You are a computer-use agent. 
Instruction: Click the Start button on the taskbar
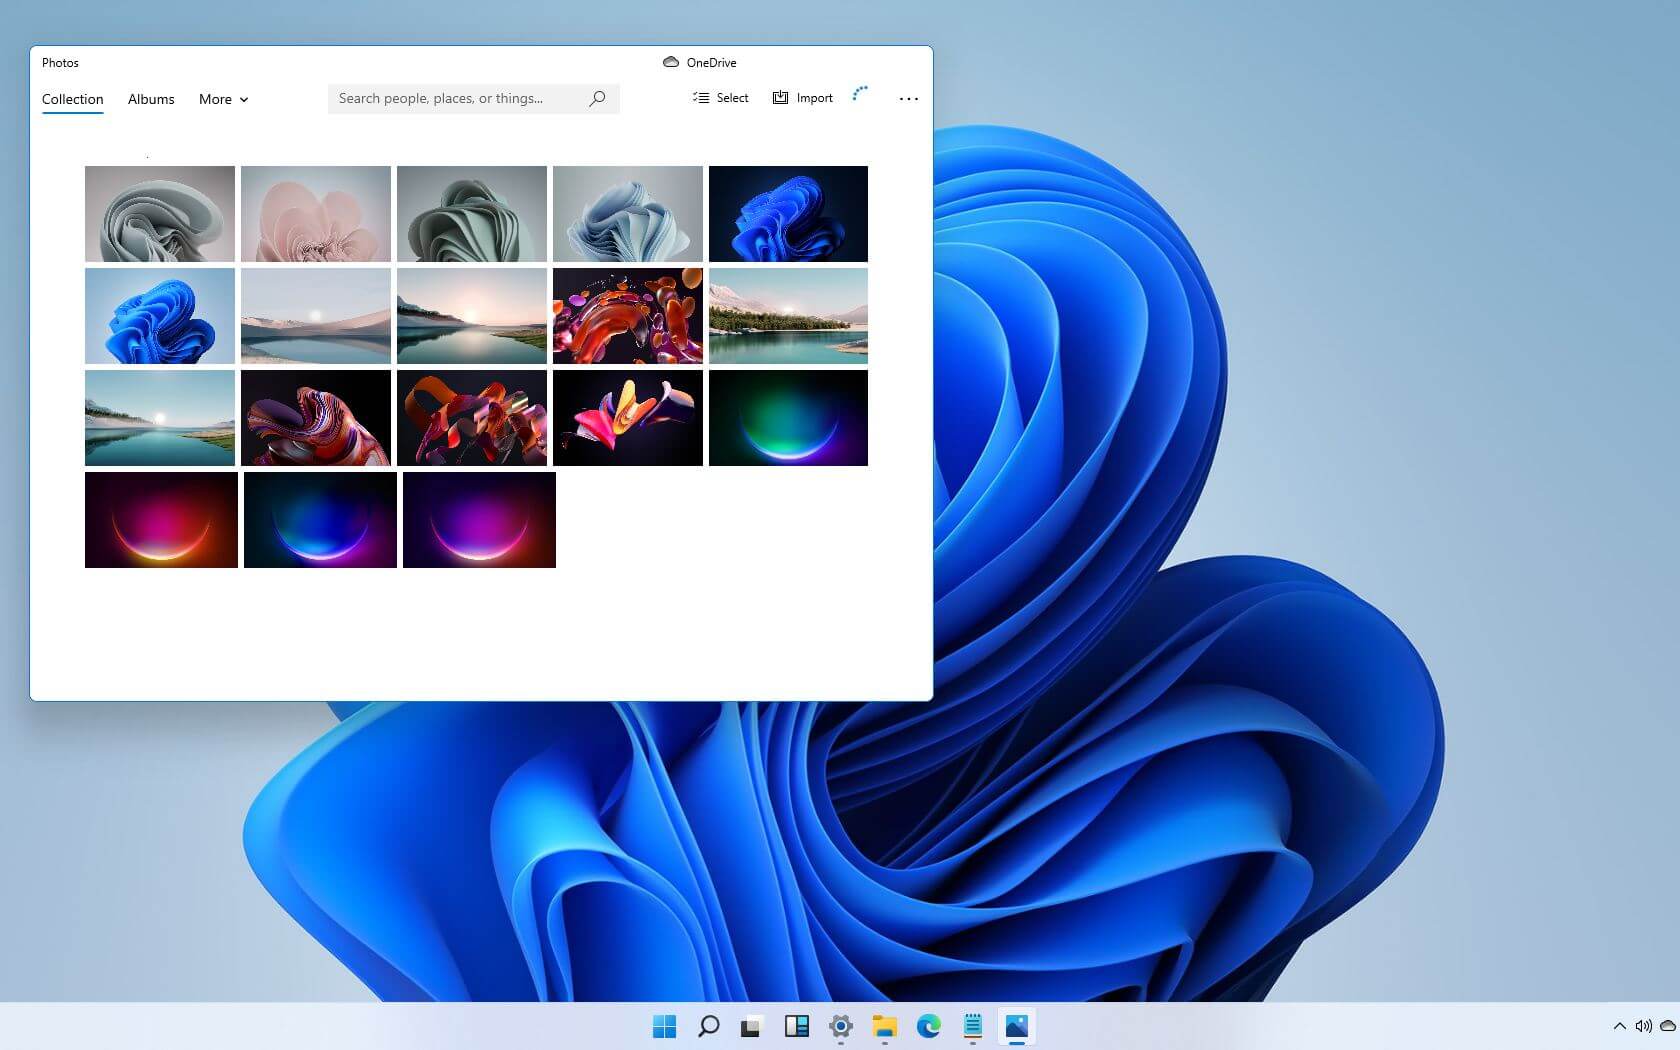pos(665,1027)
